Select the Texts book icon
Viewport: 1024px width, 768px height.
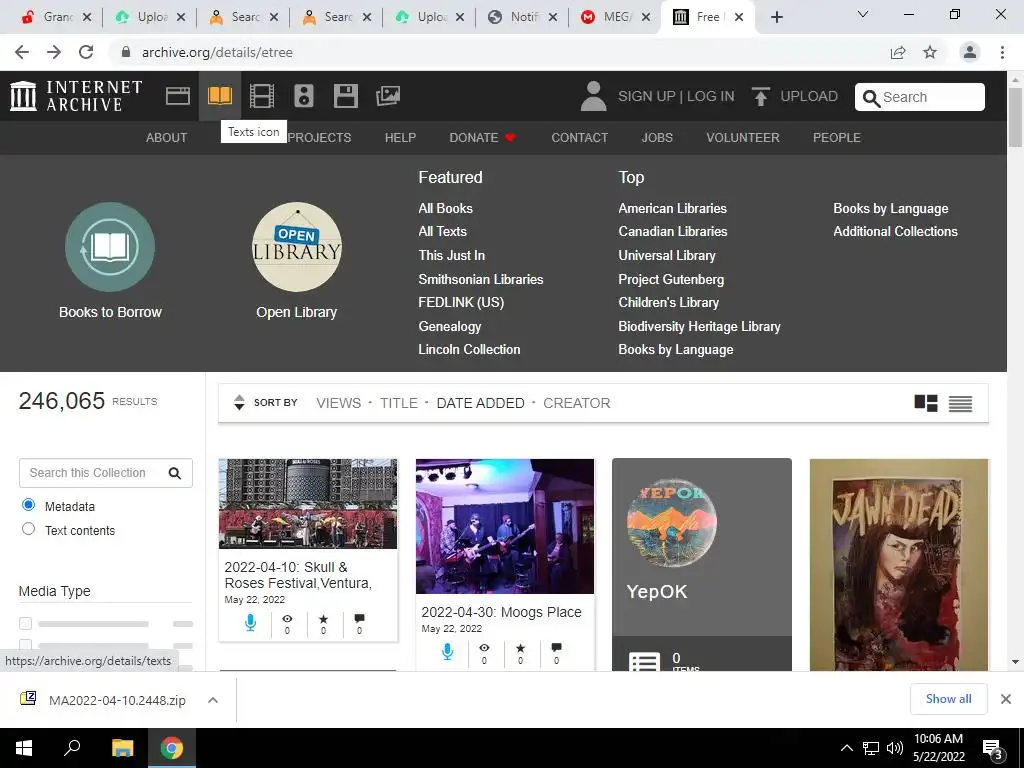coord(219,96)
